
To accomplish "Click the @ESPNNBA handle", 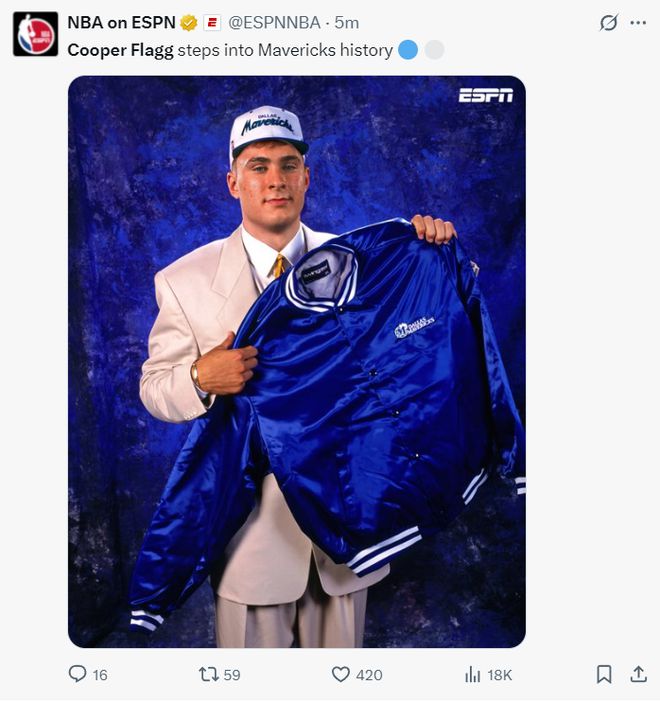I will [x=274, y=22].
